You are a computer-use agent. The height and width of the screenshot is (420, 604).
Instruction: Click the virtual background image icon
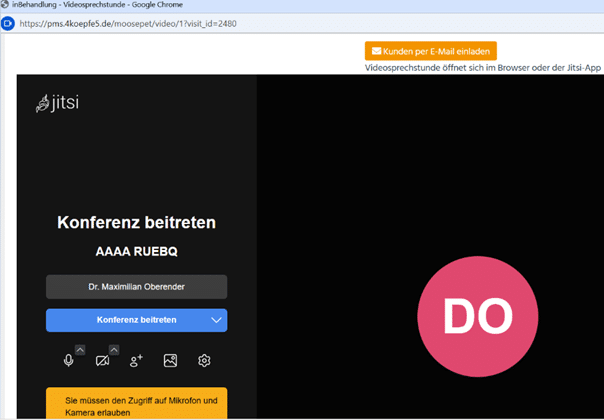tap(170, 360)
